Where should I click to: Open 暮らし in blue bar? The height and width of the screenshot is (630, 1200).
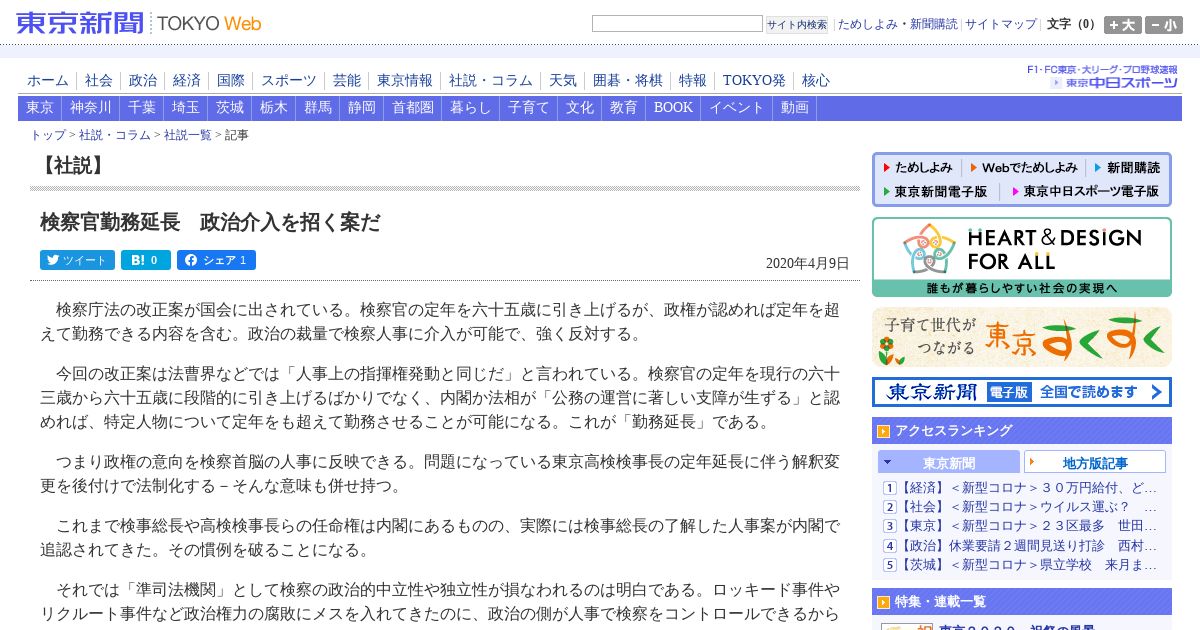point(471,108)
